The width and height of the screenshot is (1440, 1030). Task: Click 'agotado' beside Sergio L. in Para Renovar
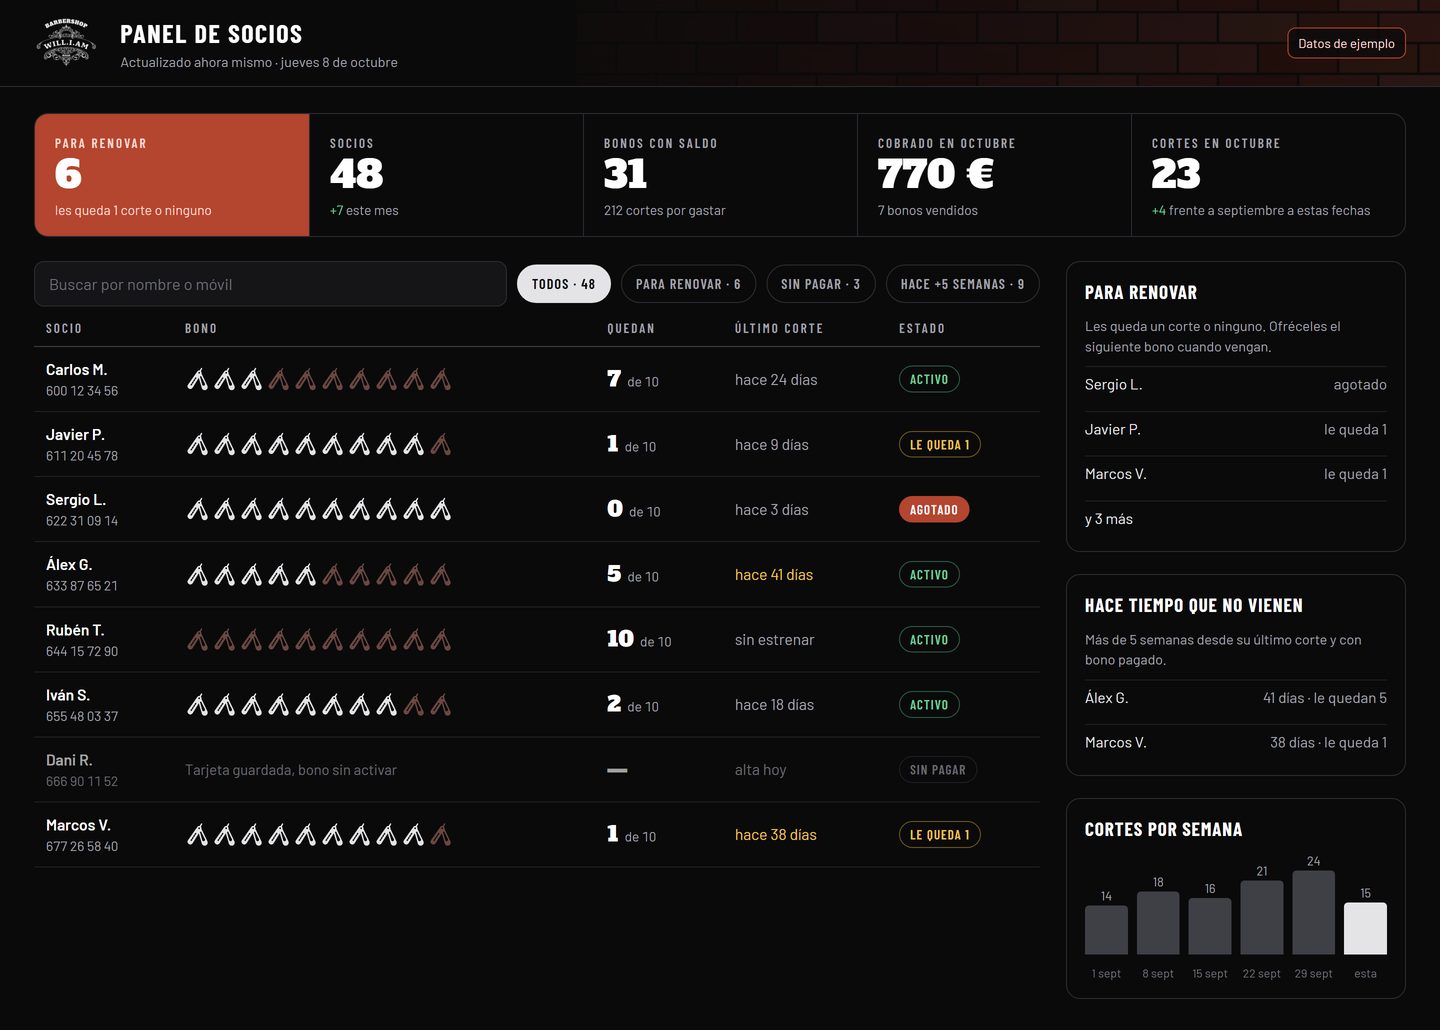pyautogui.click(x=1360, y=385)
